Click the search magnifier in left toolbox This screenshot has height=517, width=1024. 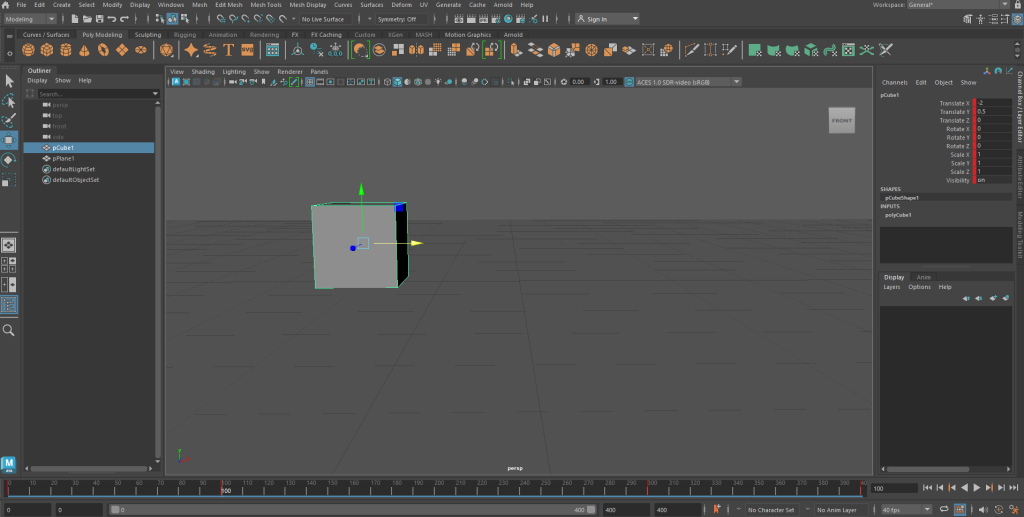(9, 330)
